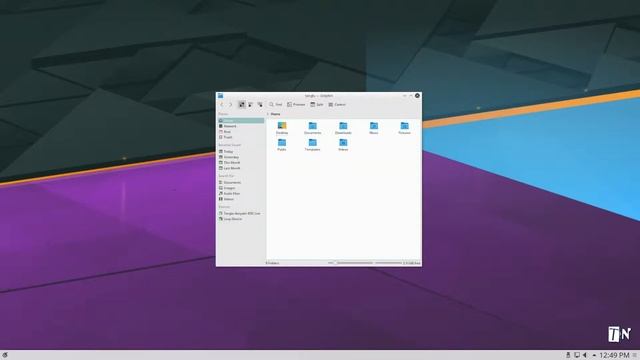Adjust the icon zoom slider
This screenshot has width=640, height=360.
point(350,263)
